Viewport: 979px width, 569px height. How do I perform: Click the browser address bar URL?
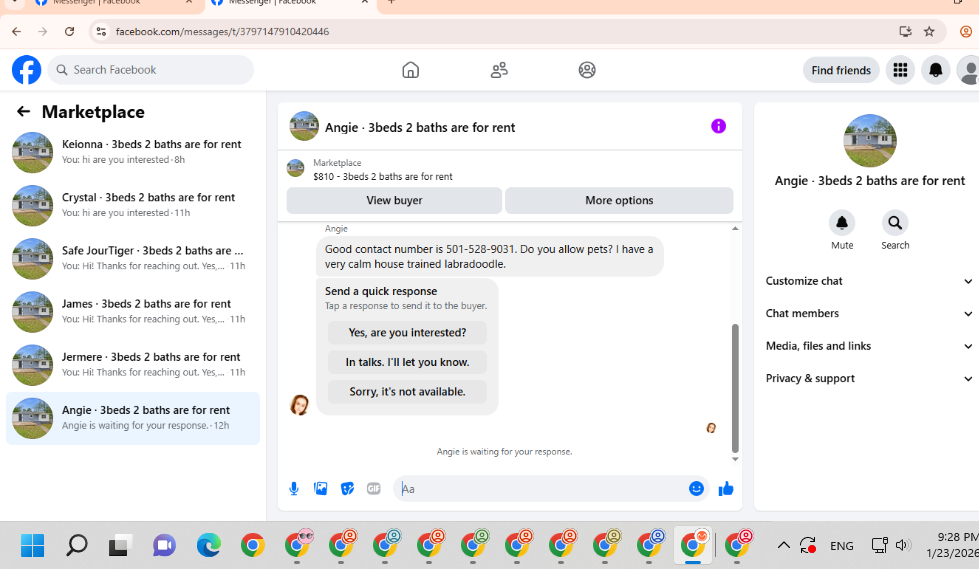222,31
